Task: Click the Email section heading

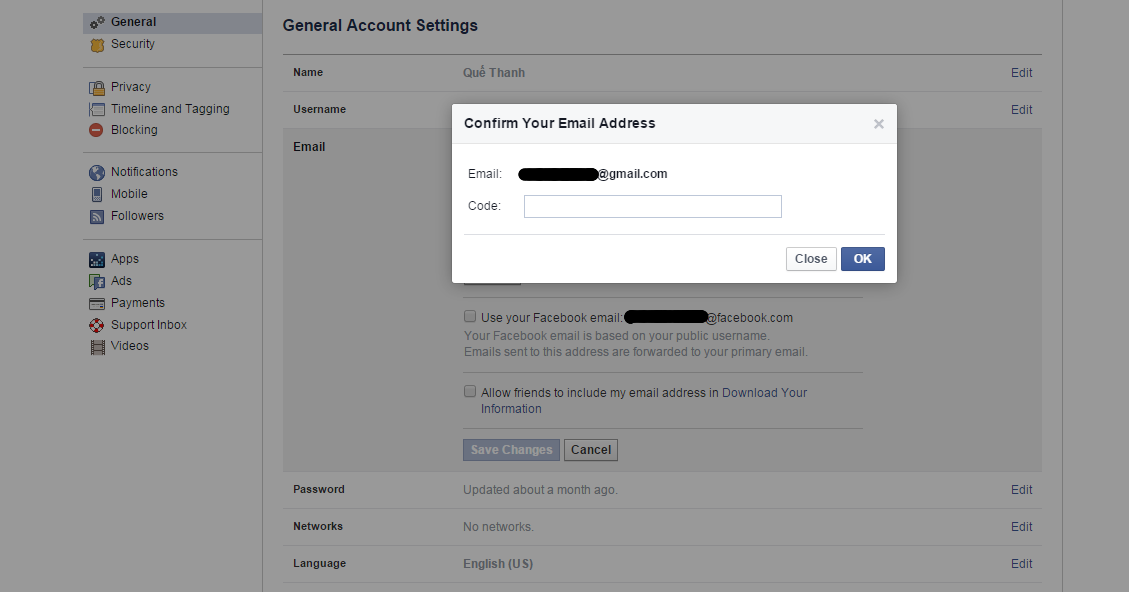Action: click(x=309, y=147)
